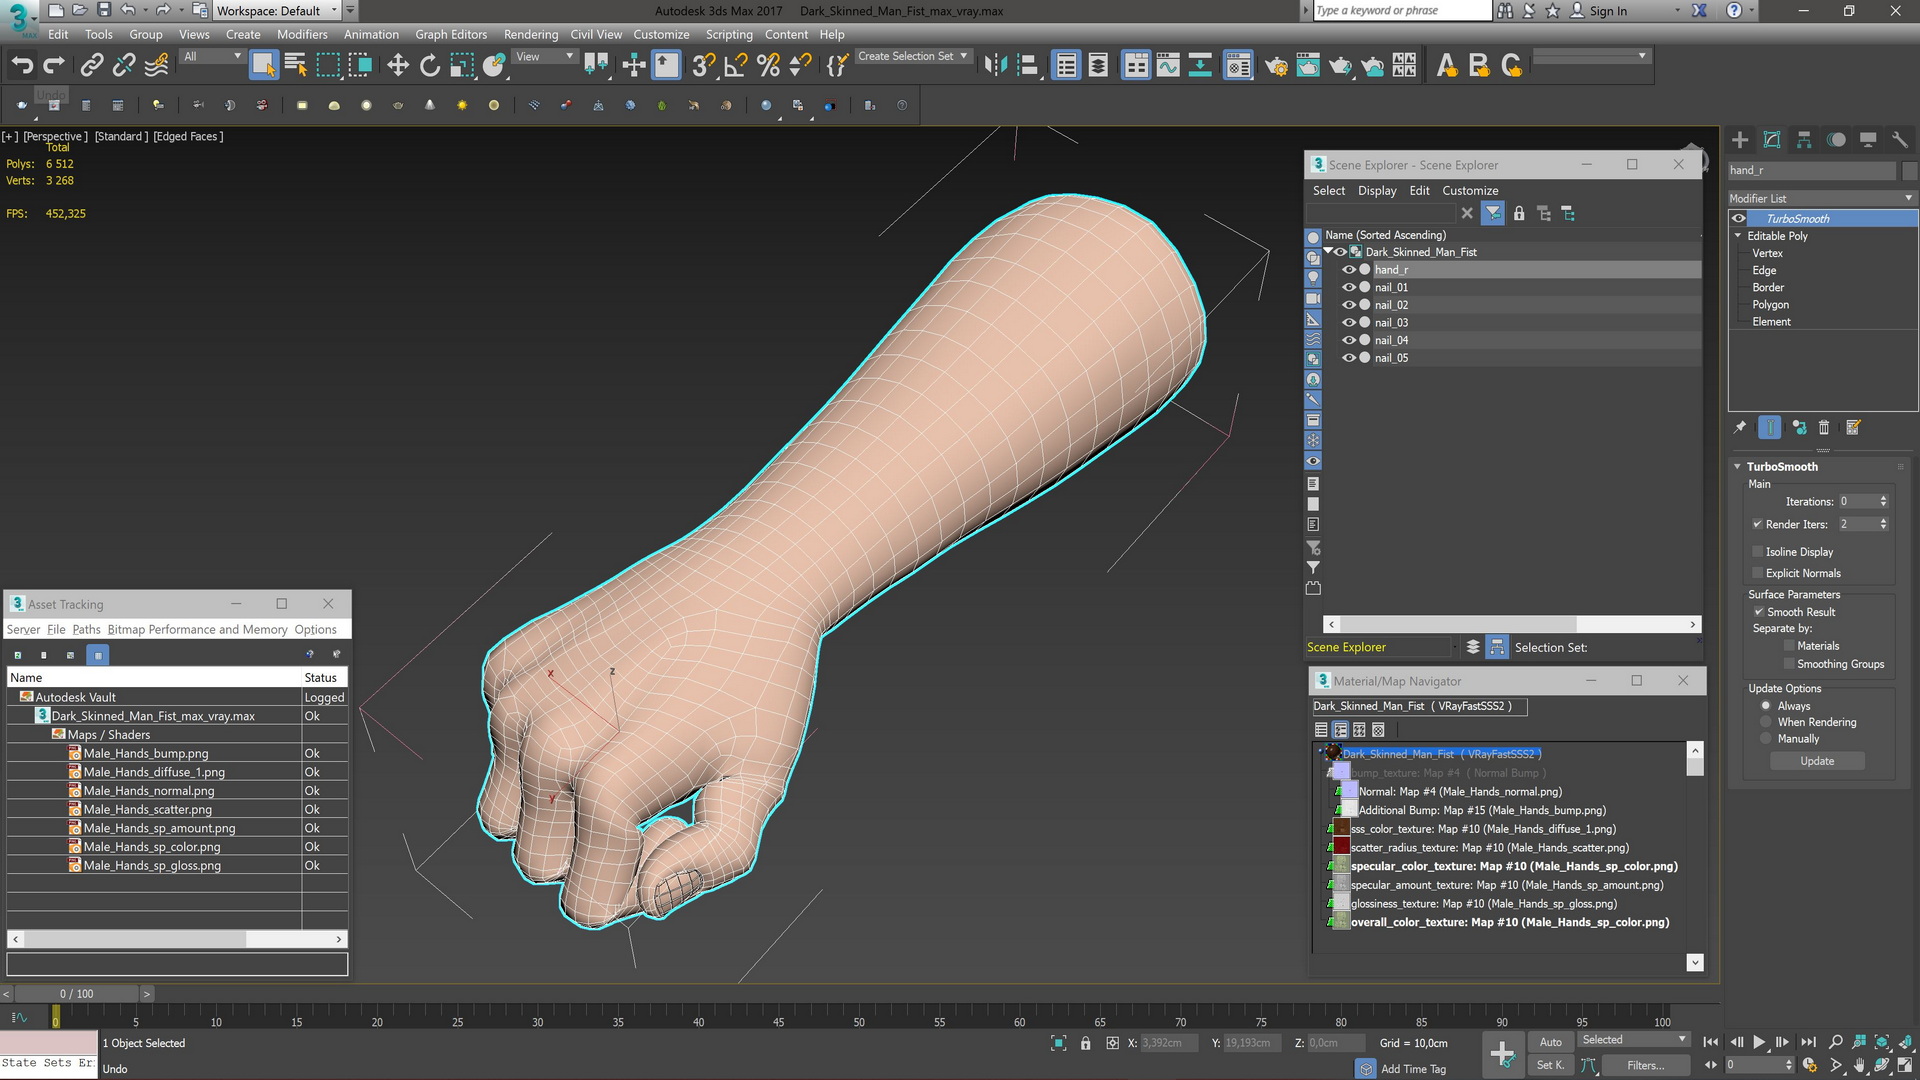Activate the Unlink Selection tool

pos(123,65)
